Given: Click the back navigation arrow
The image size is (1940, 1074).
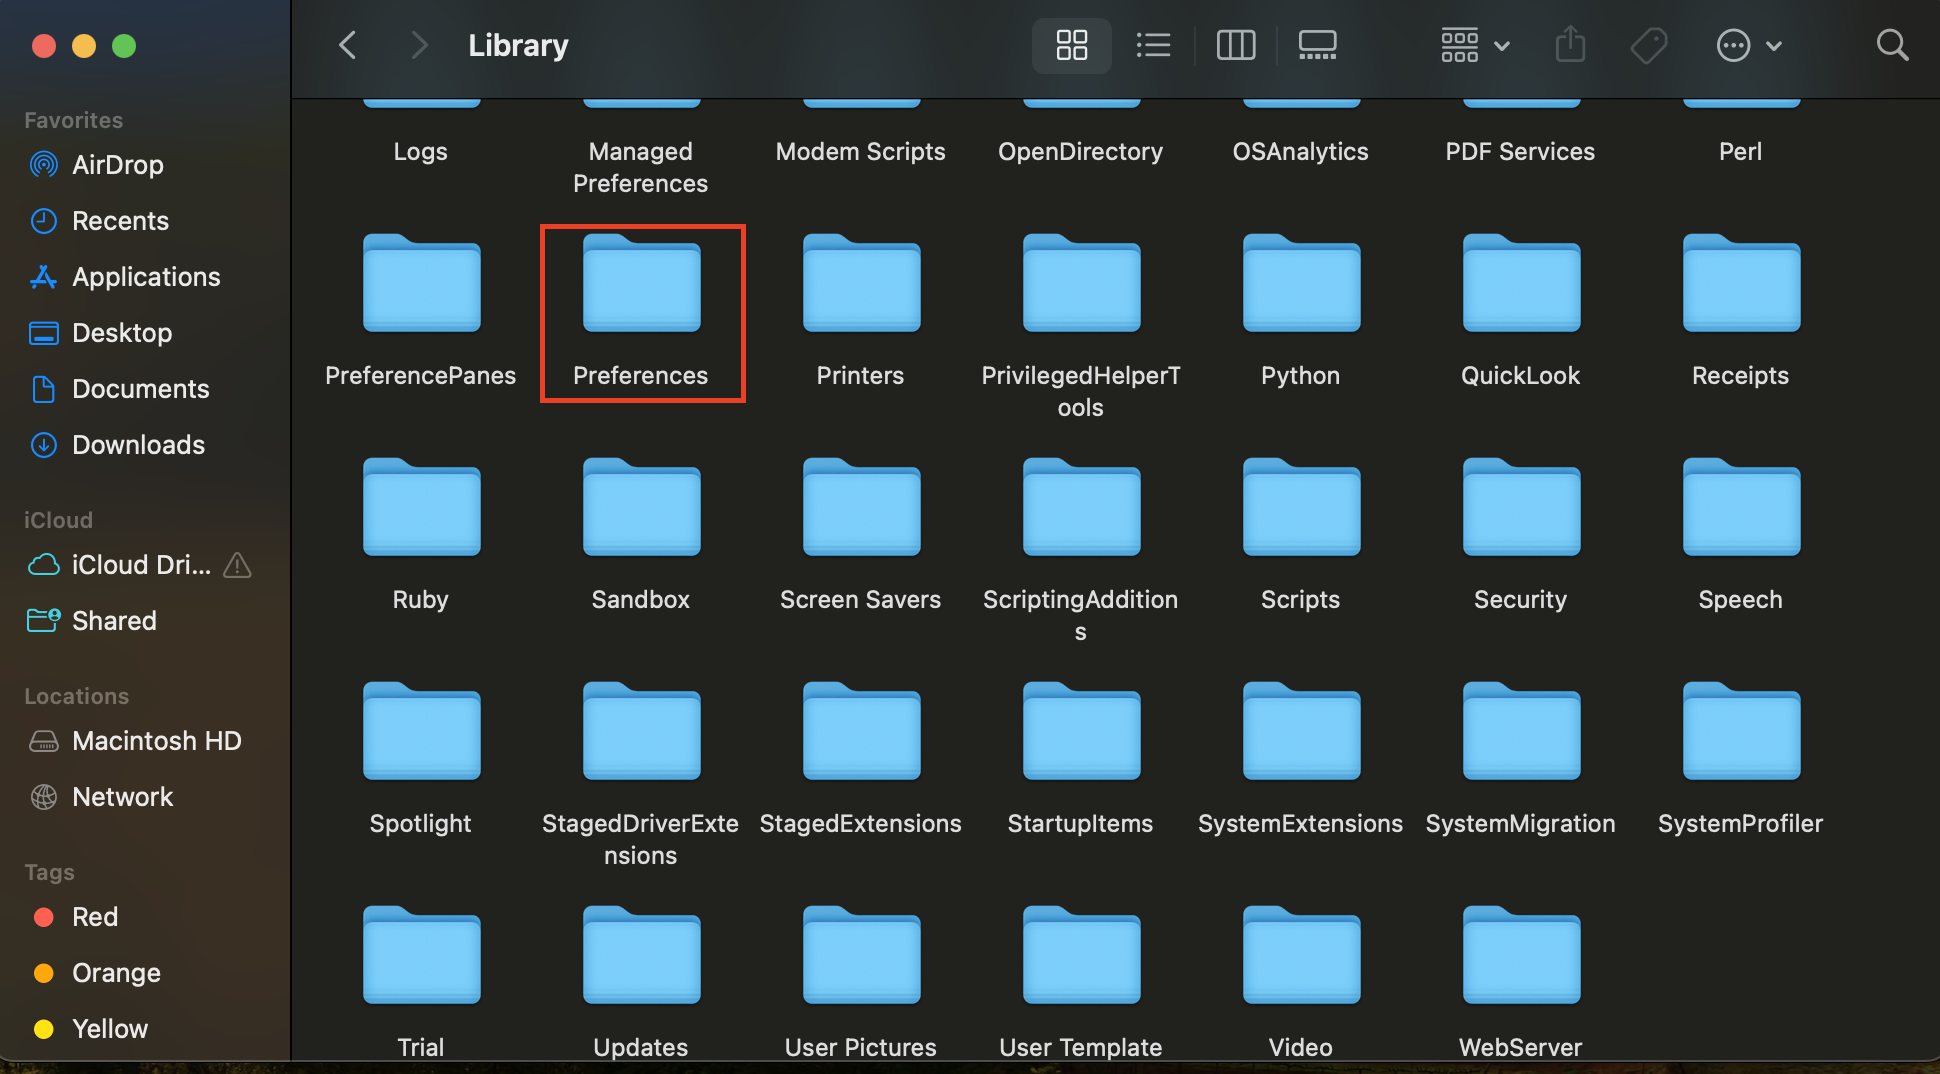Looking at the screenshot, I should [x=347, y=45].
